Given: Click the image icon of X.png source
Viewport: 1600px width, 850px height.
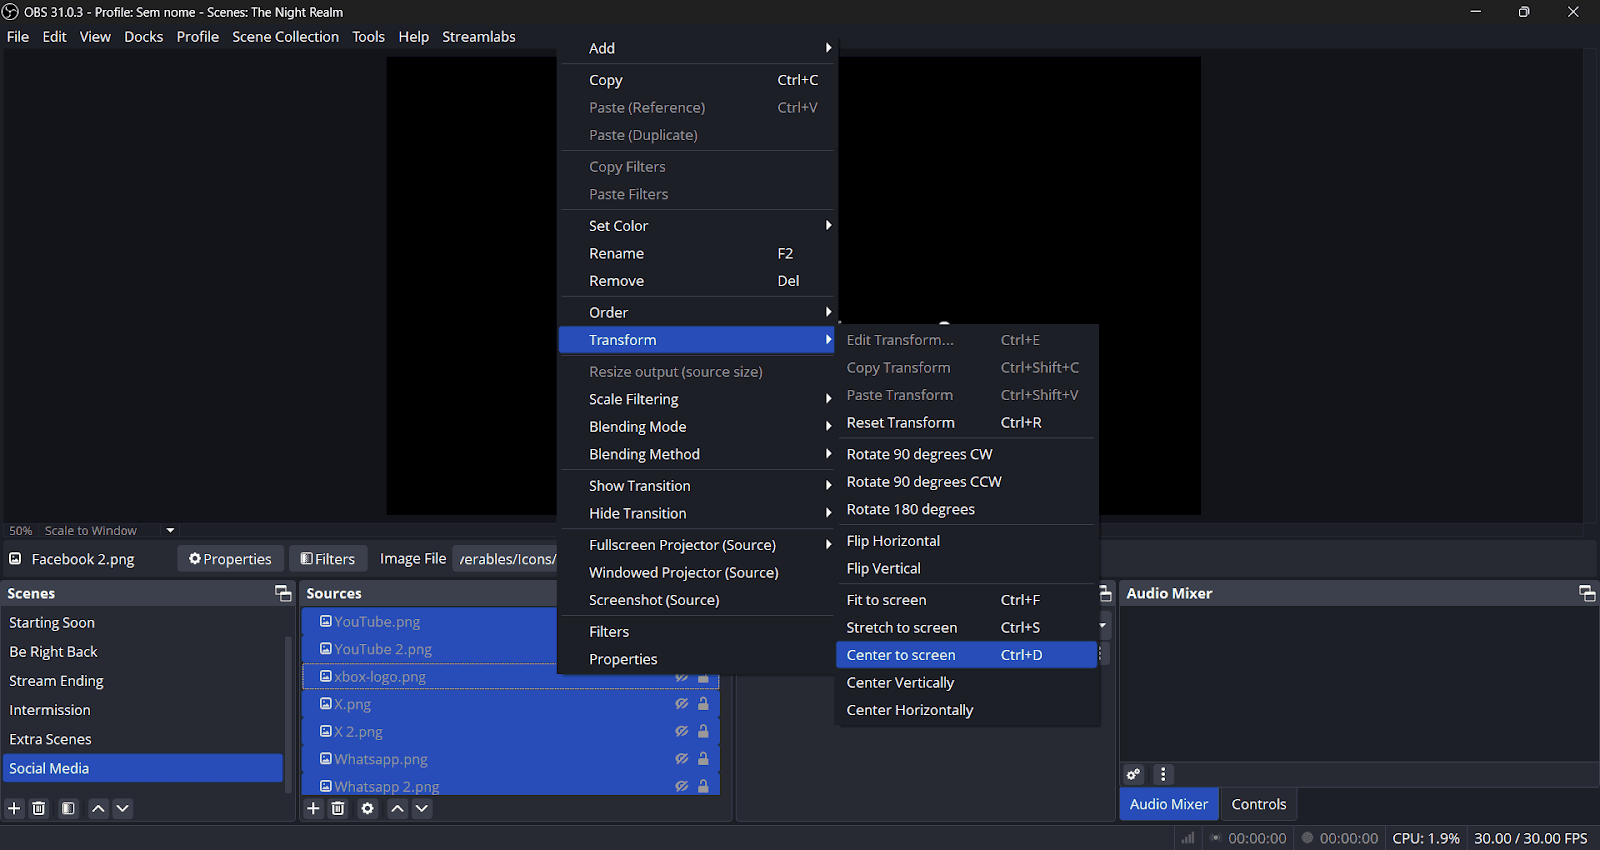Looking at the screenshot, I should click(x=325, y=703).
